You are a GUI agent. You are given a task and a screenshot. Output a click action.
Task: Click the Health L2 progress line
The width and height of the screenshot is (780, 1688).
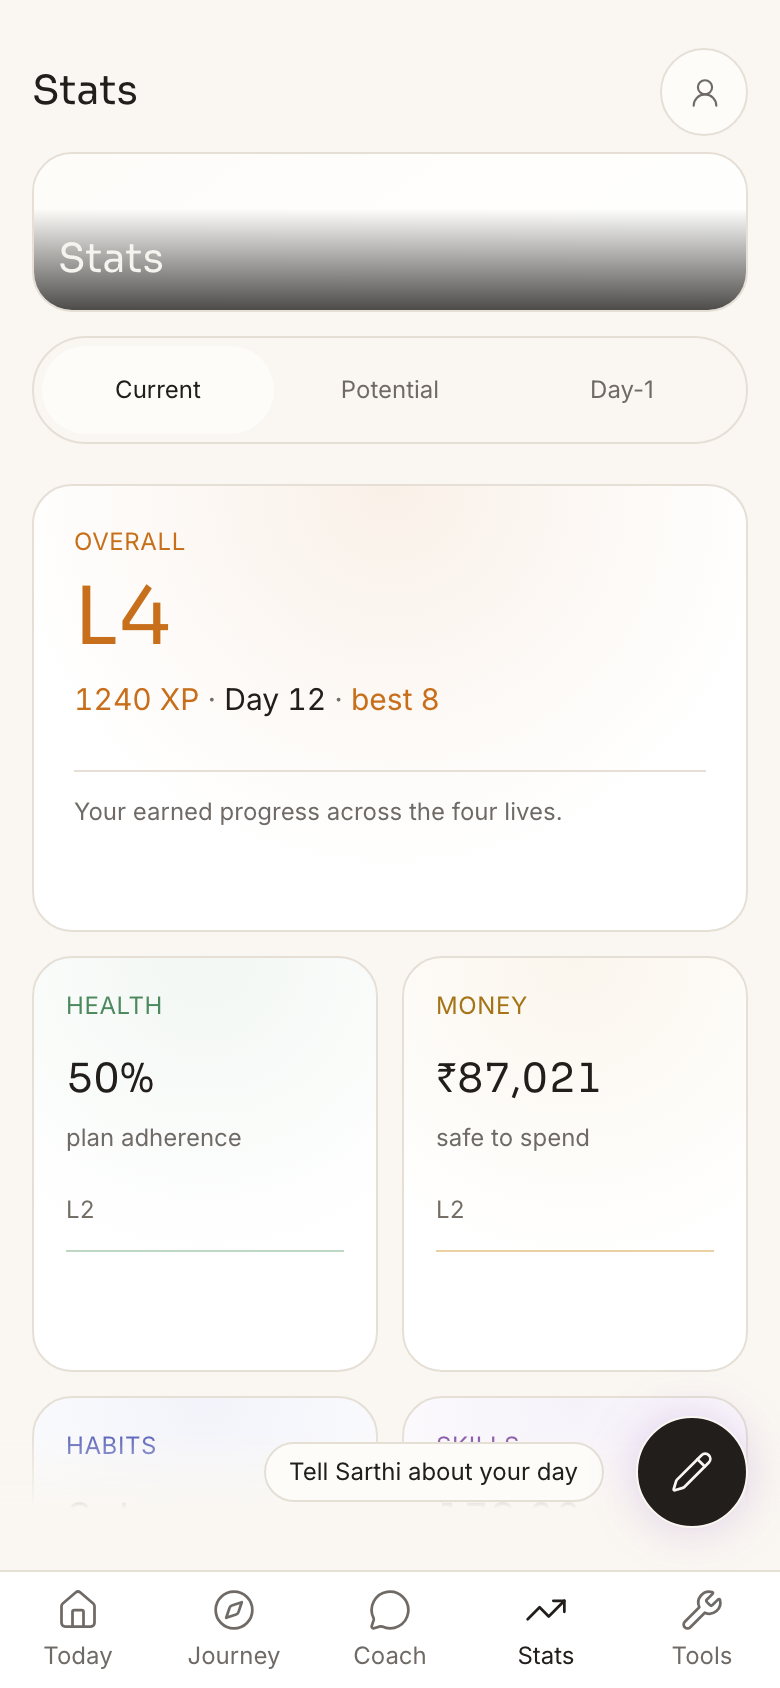click(205, 1251)
